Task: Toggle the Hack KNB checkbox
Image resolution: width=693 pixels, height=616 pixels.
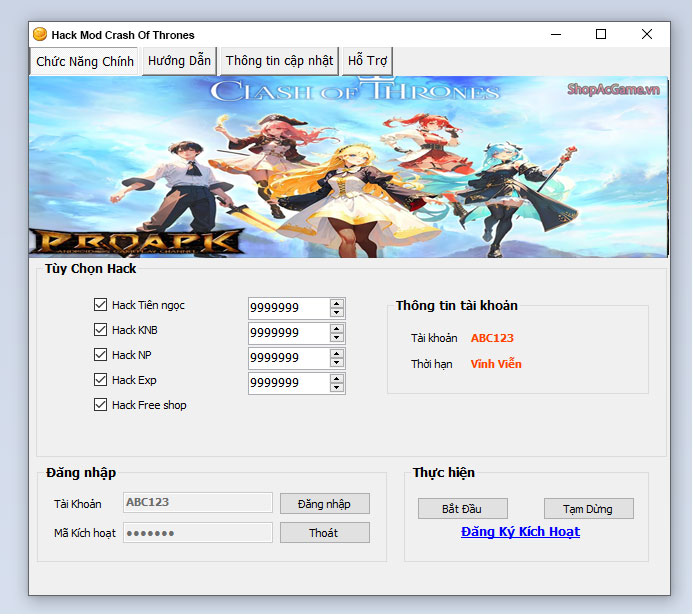Action: pos(100,330)
